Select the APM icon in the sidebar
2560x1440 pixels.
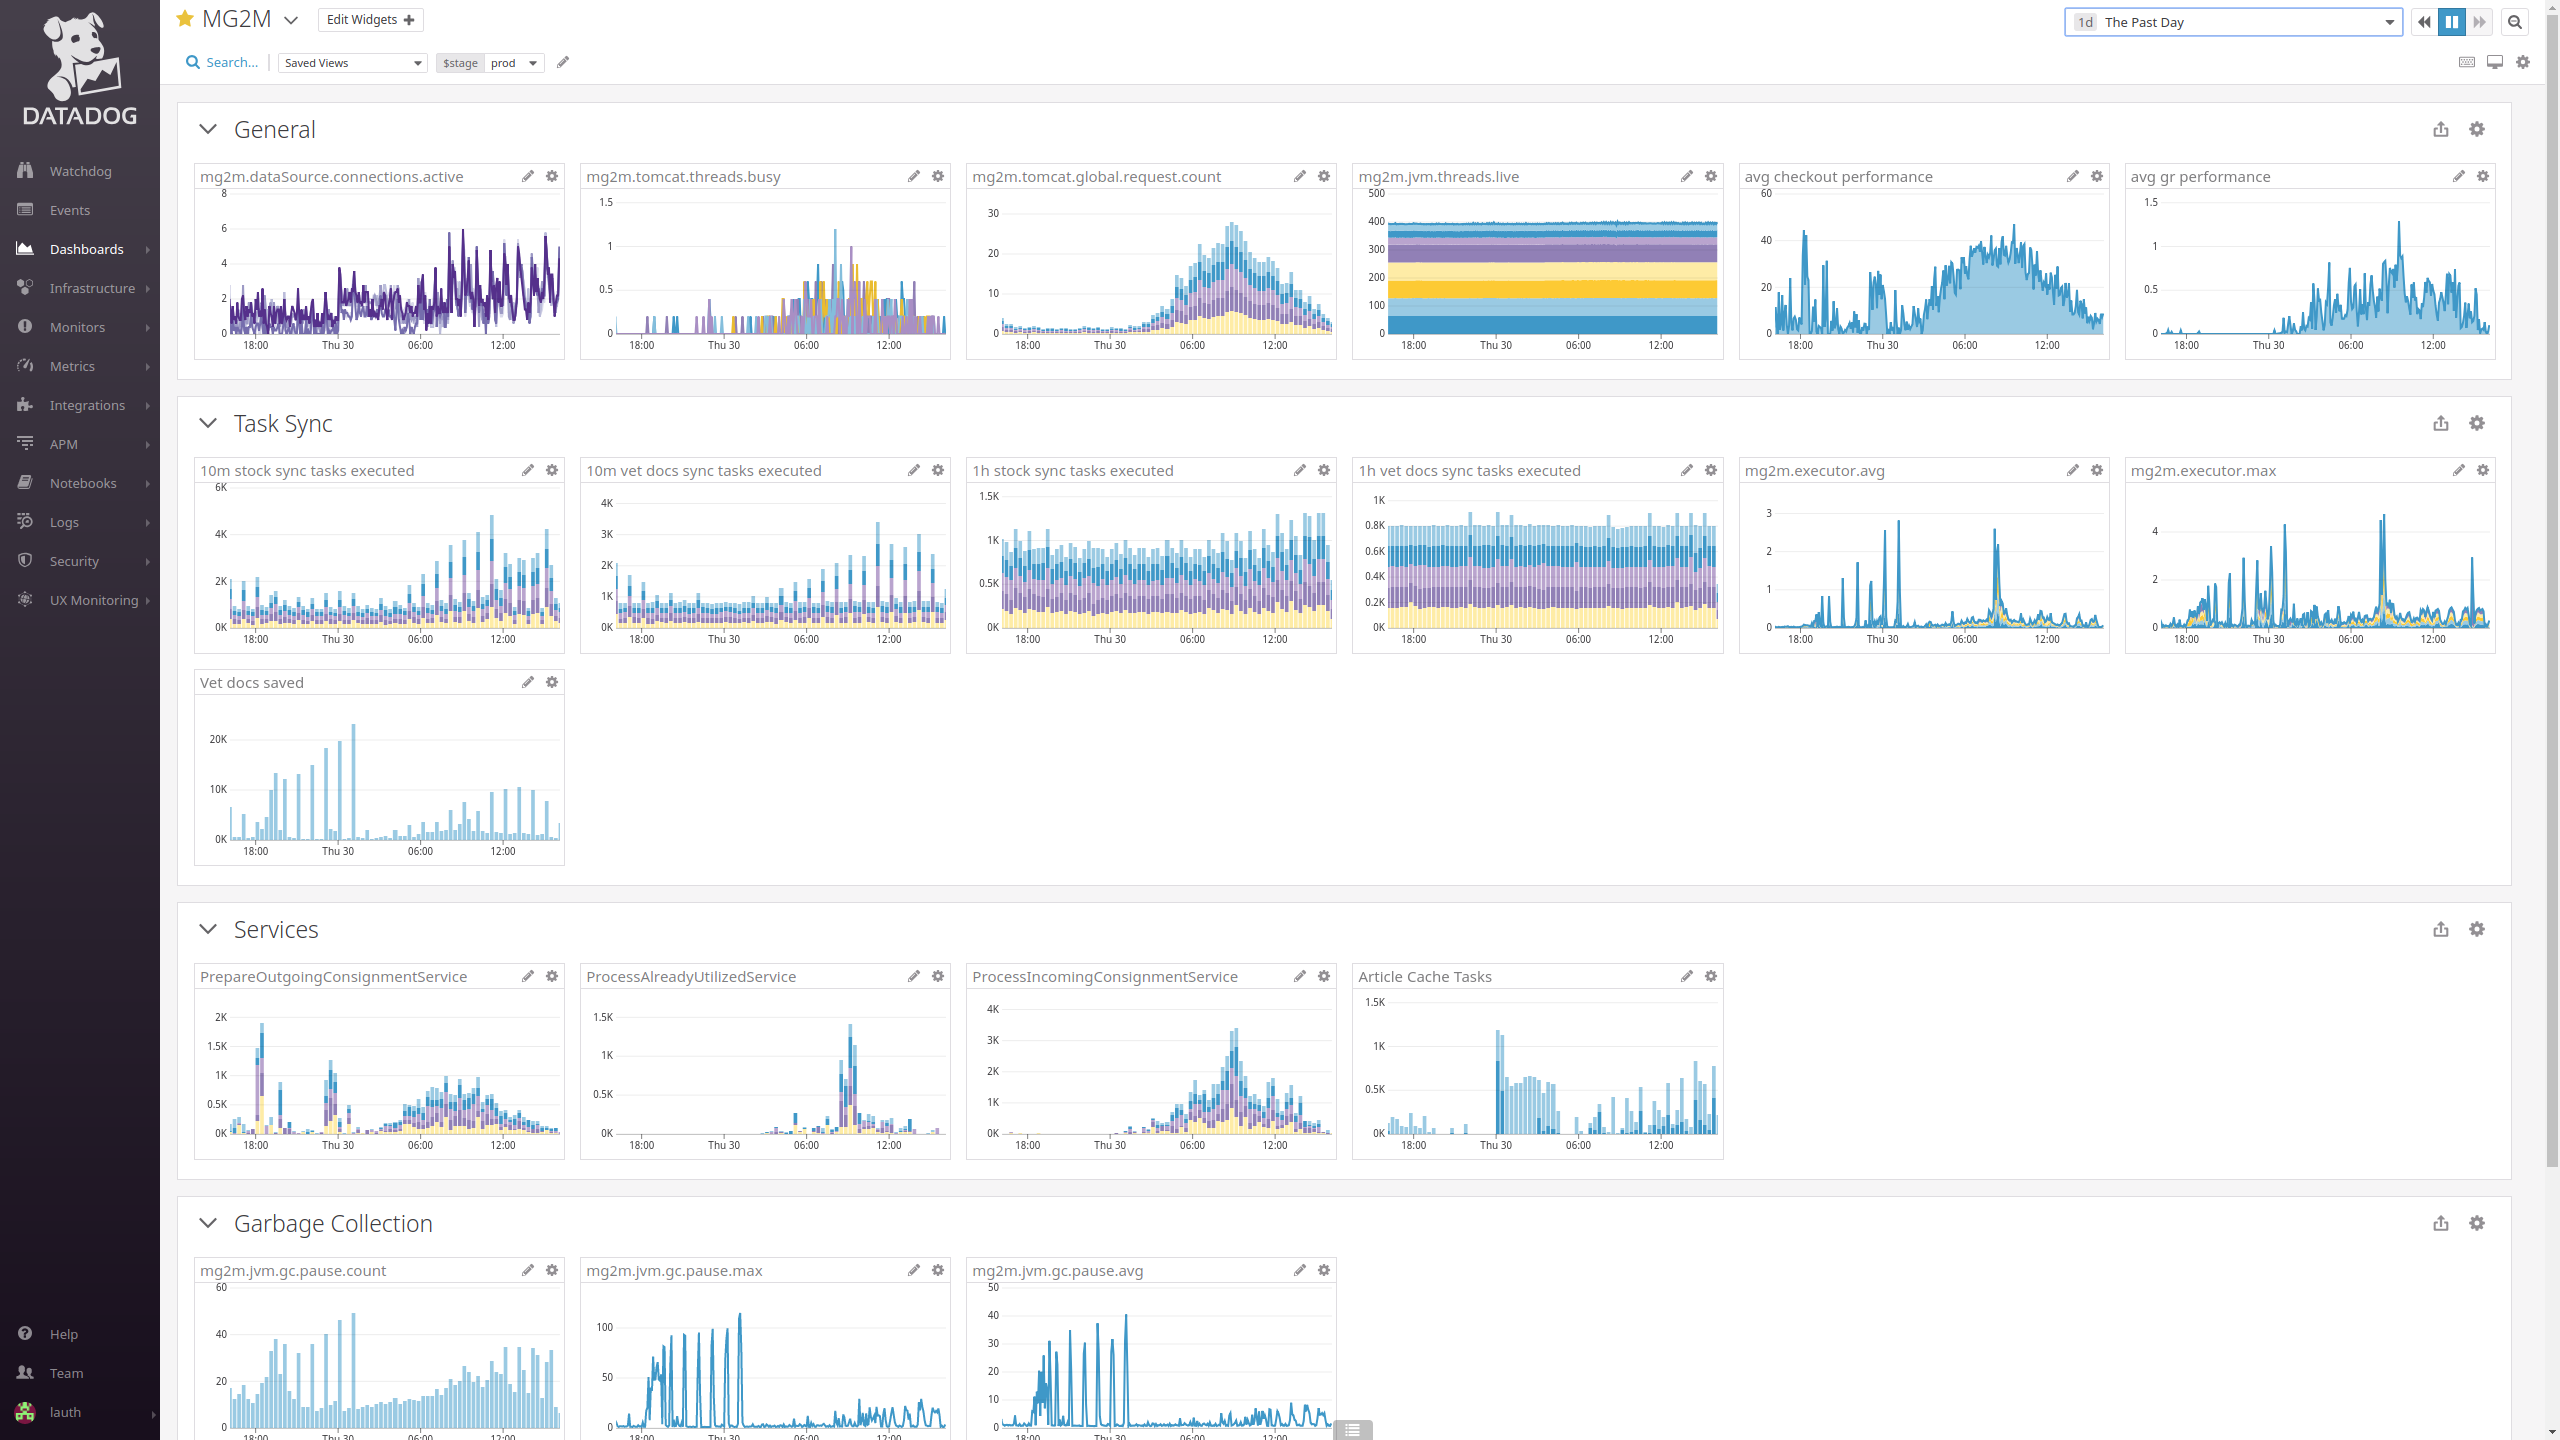[25, 444]
